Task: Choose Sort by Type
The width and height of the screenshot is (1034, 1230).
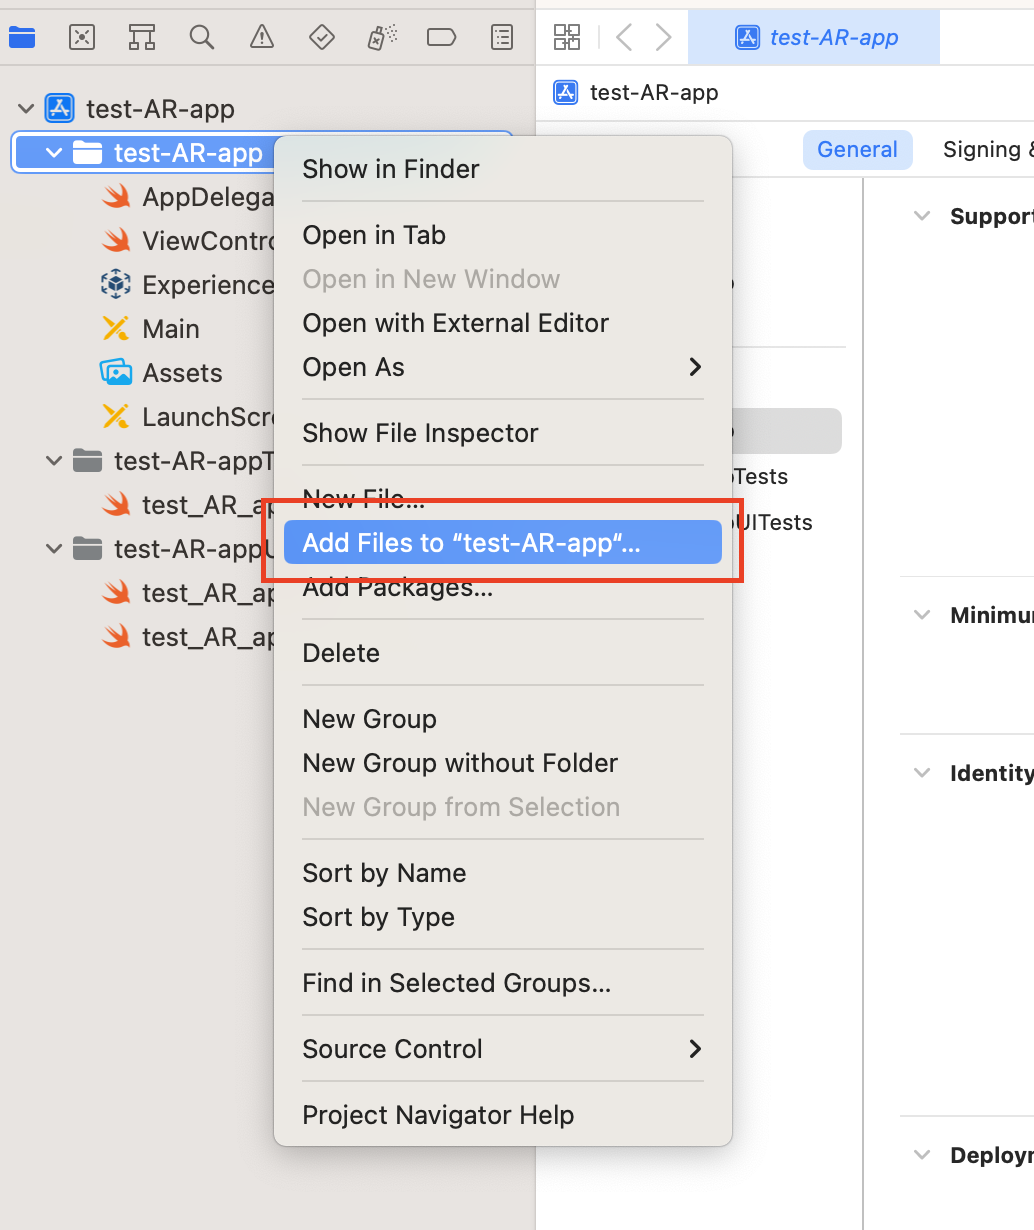Action: [x=503, y=917]
